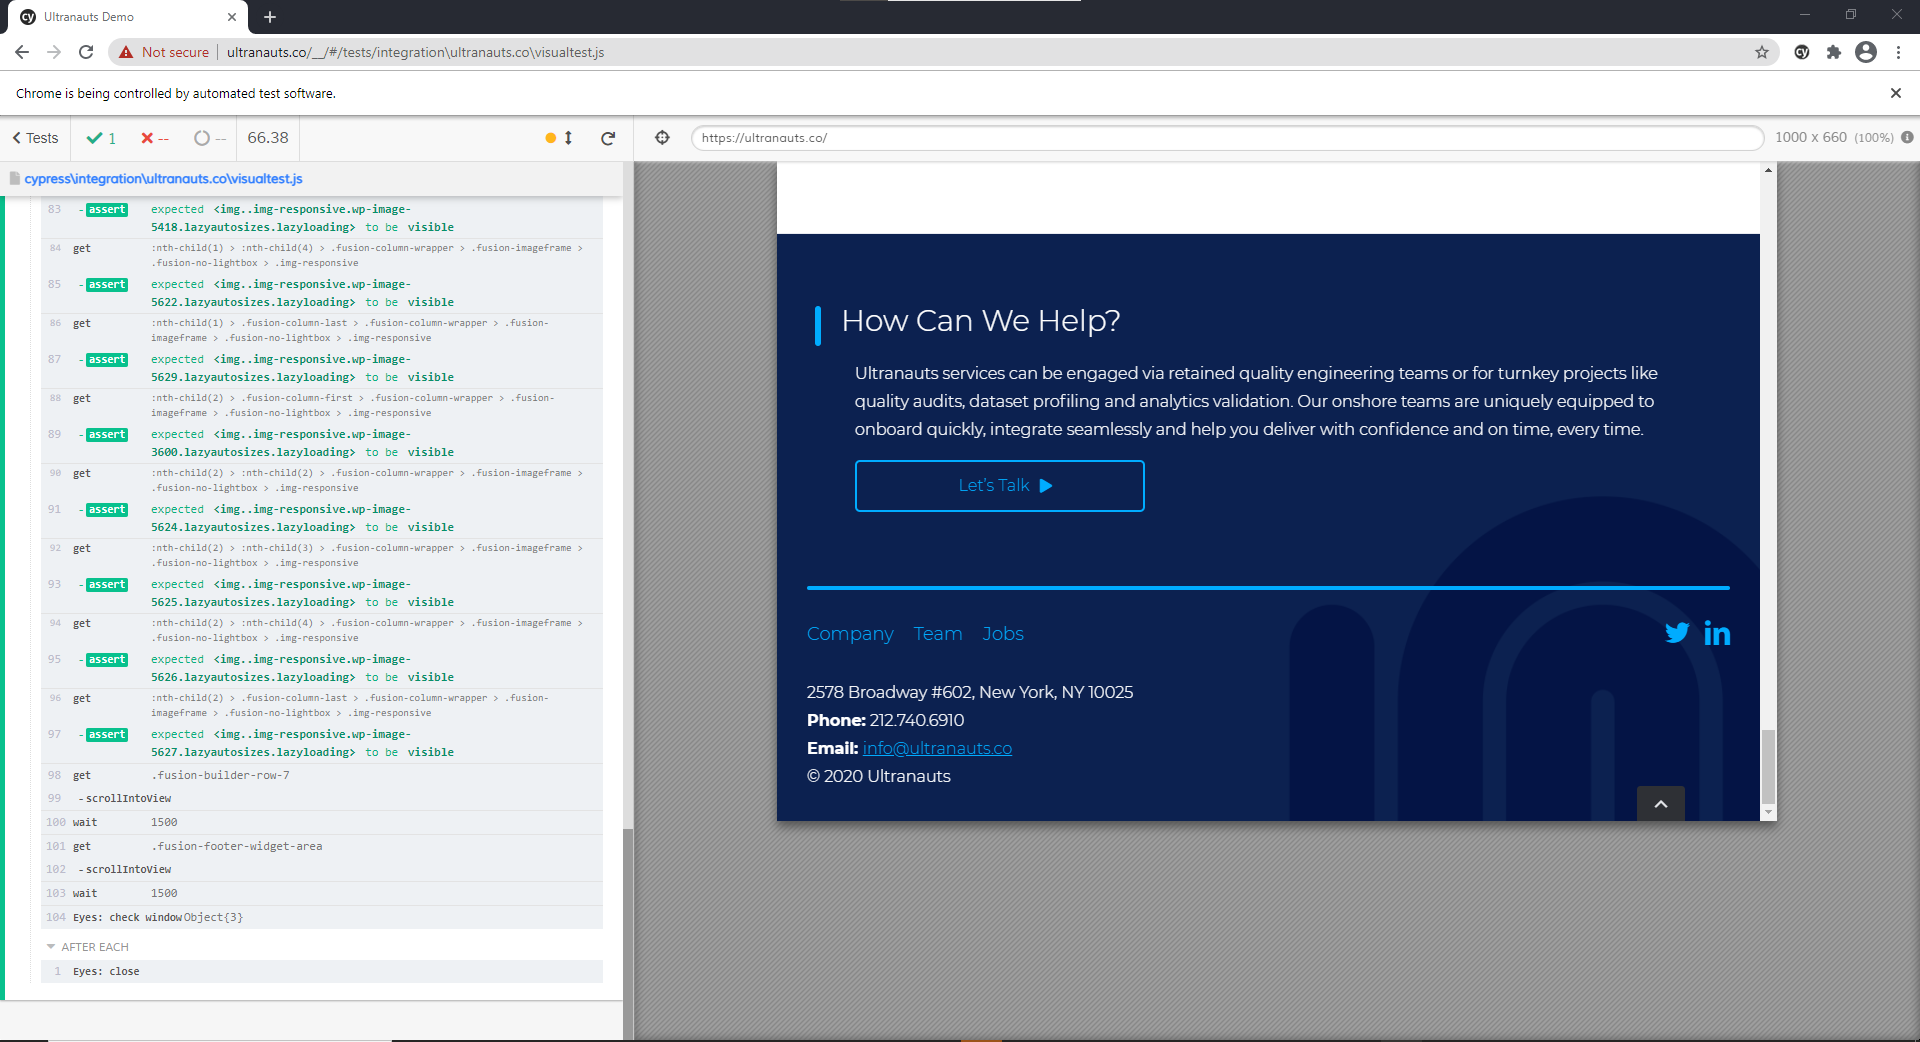Viewport: 1920px width, 1042px height.
Task: Select Eyes: check window command row 104
Action: tap(322, 917)
